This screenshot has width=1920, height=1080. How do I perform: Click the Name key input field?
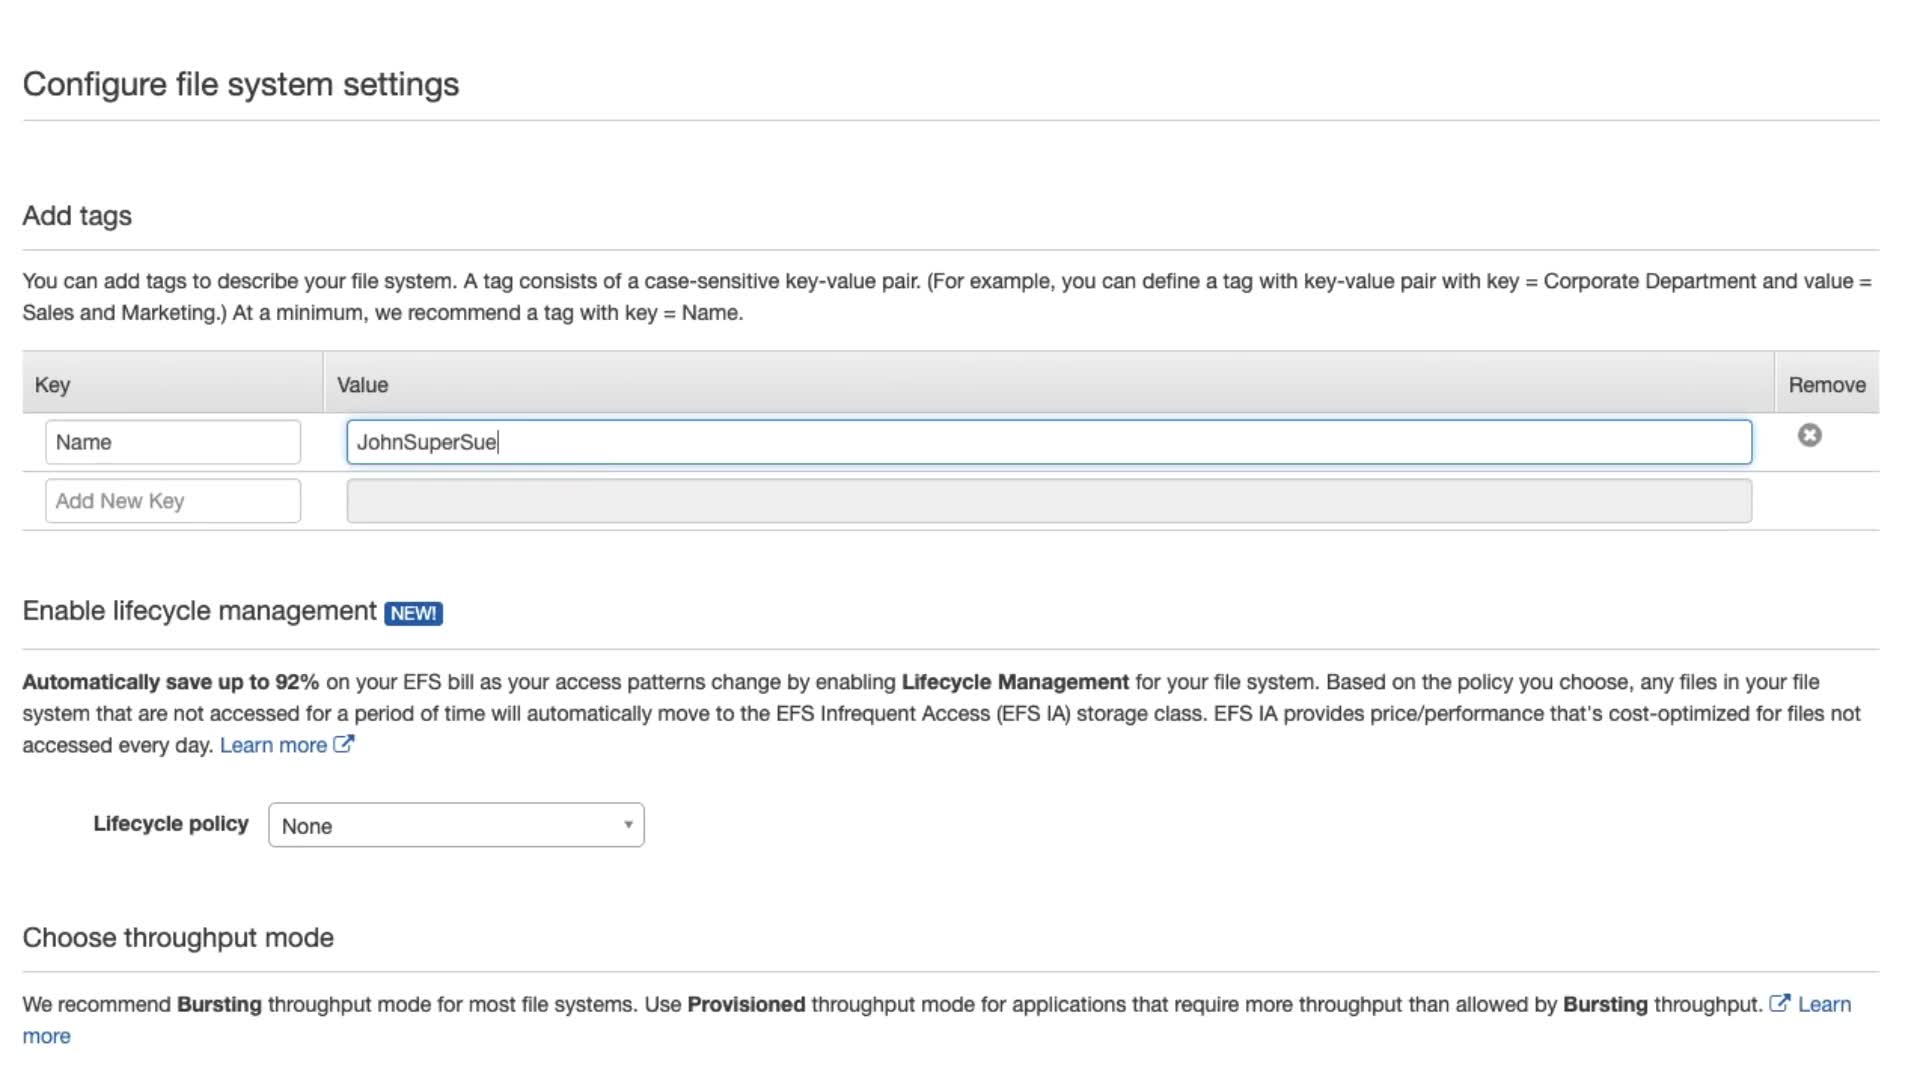[x=172, y=442]
